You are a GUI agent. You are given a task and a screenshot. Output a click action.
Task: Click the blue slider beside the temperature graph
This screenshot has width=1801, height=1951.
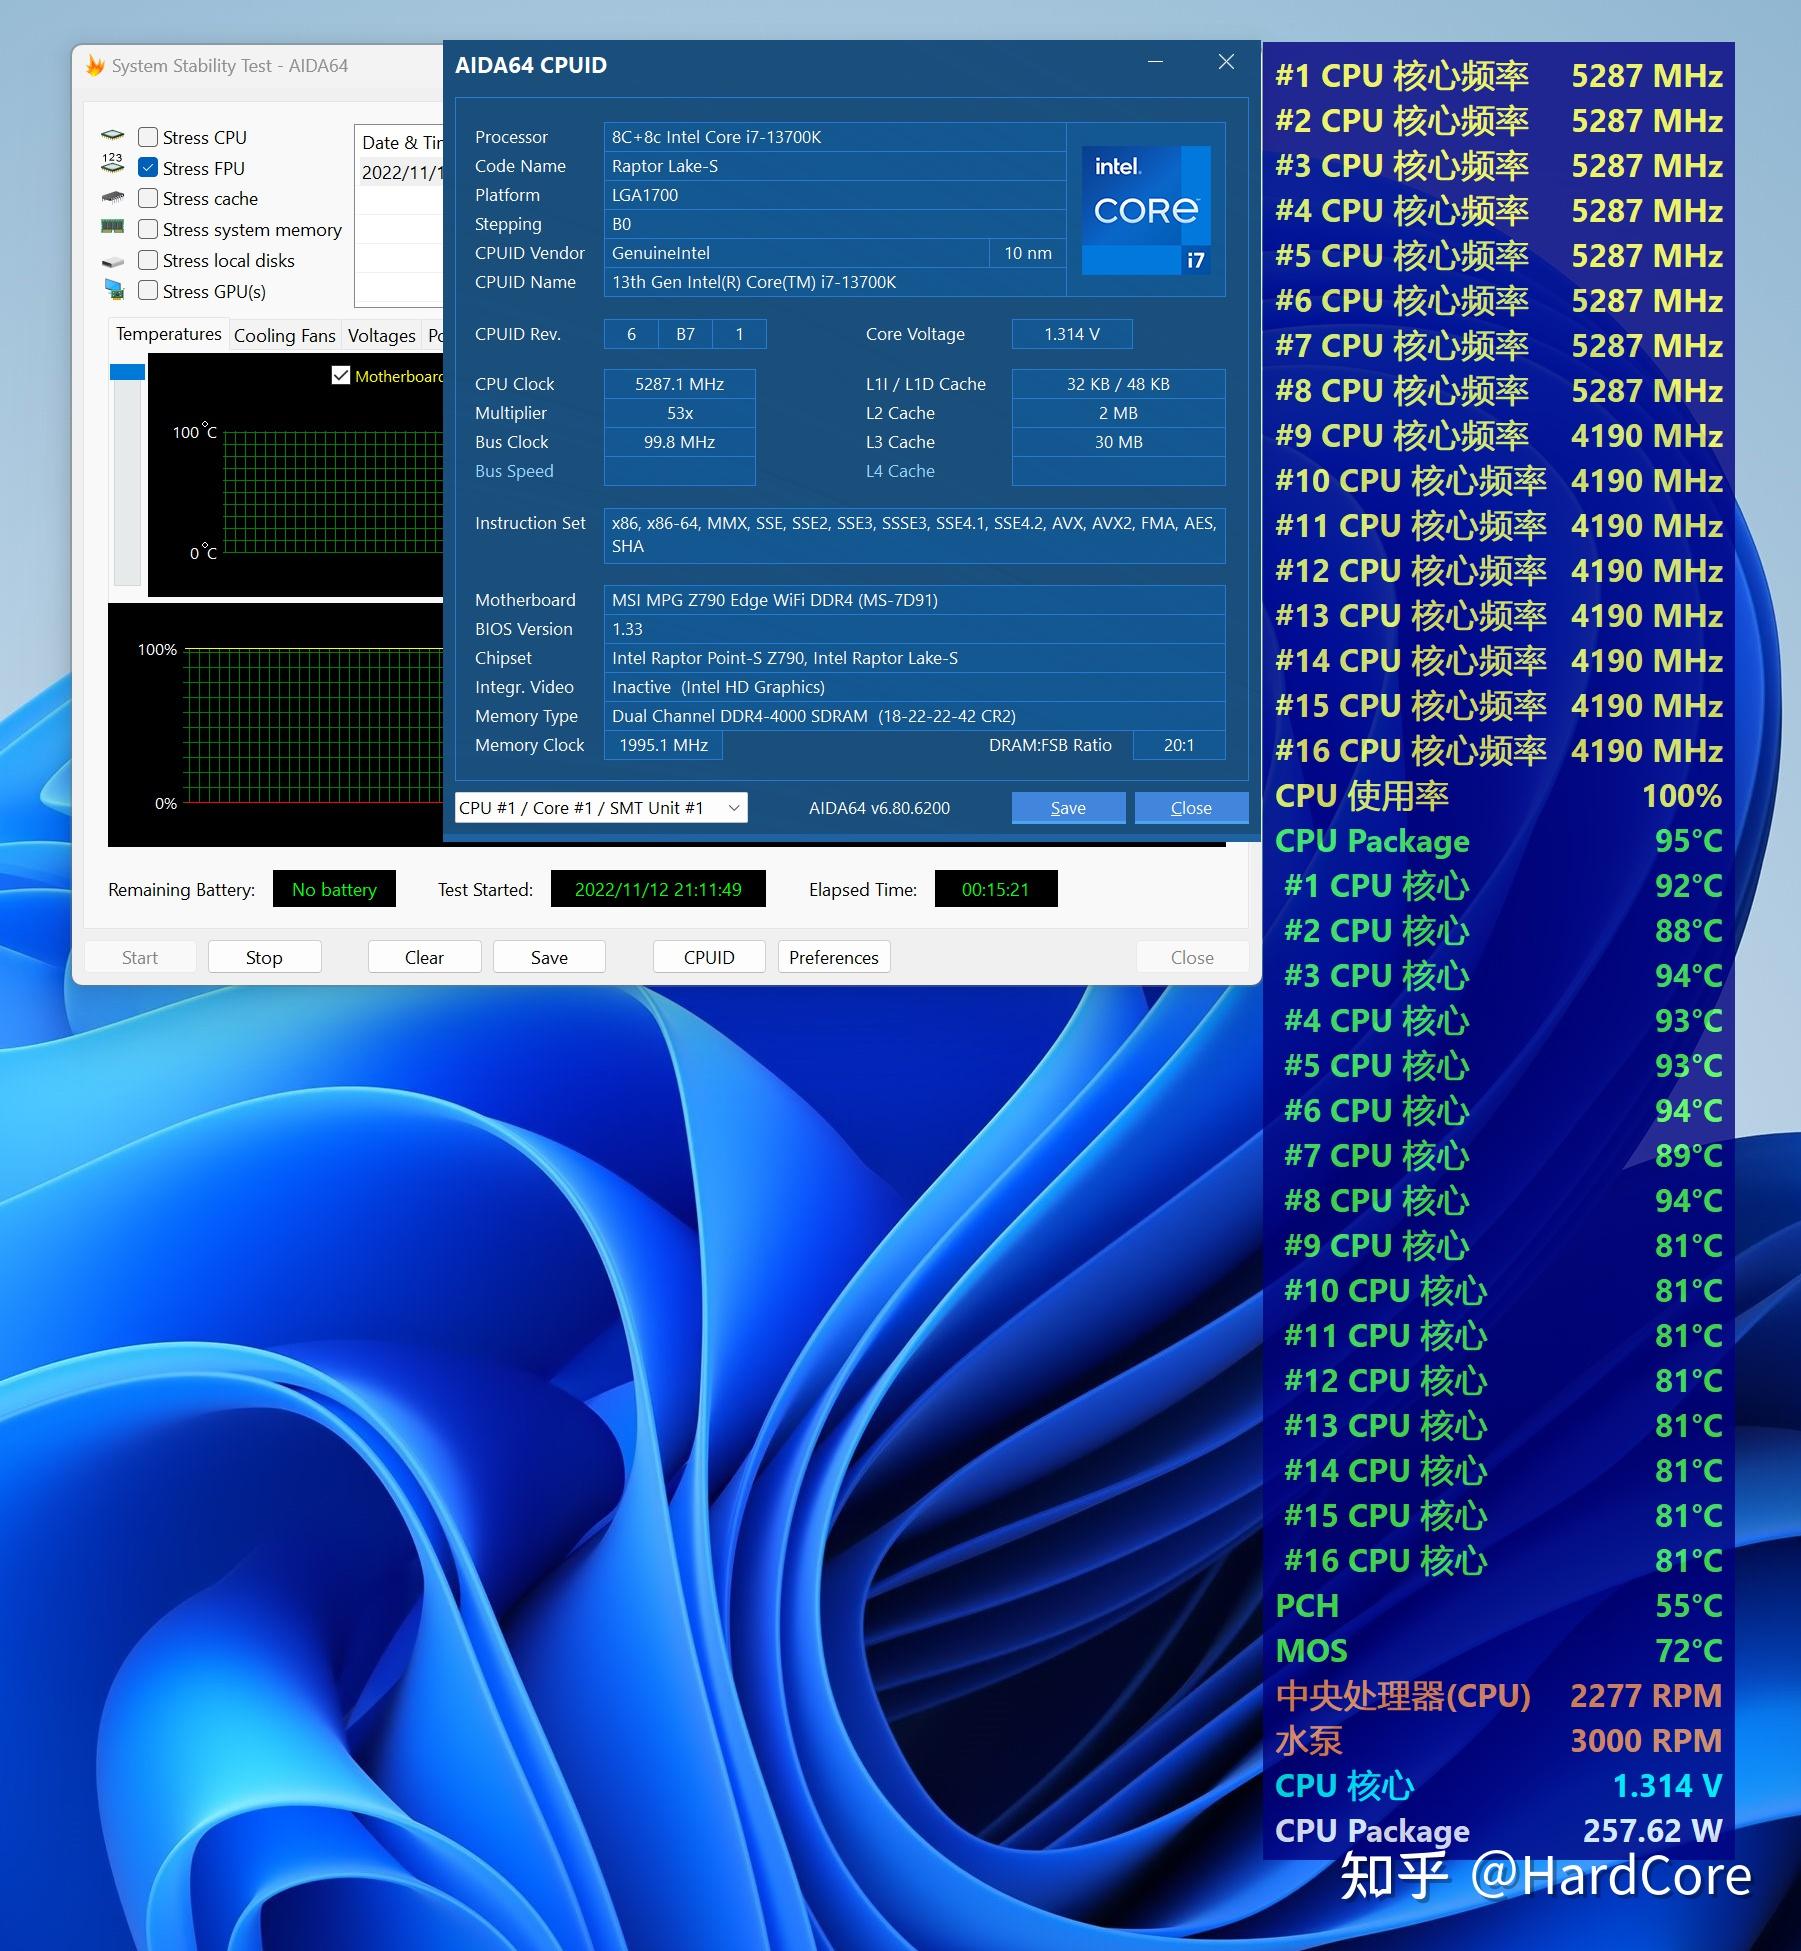[x=127, y=372]
